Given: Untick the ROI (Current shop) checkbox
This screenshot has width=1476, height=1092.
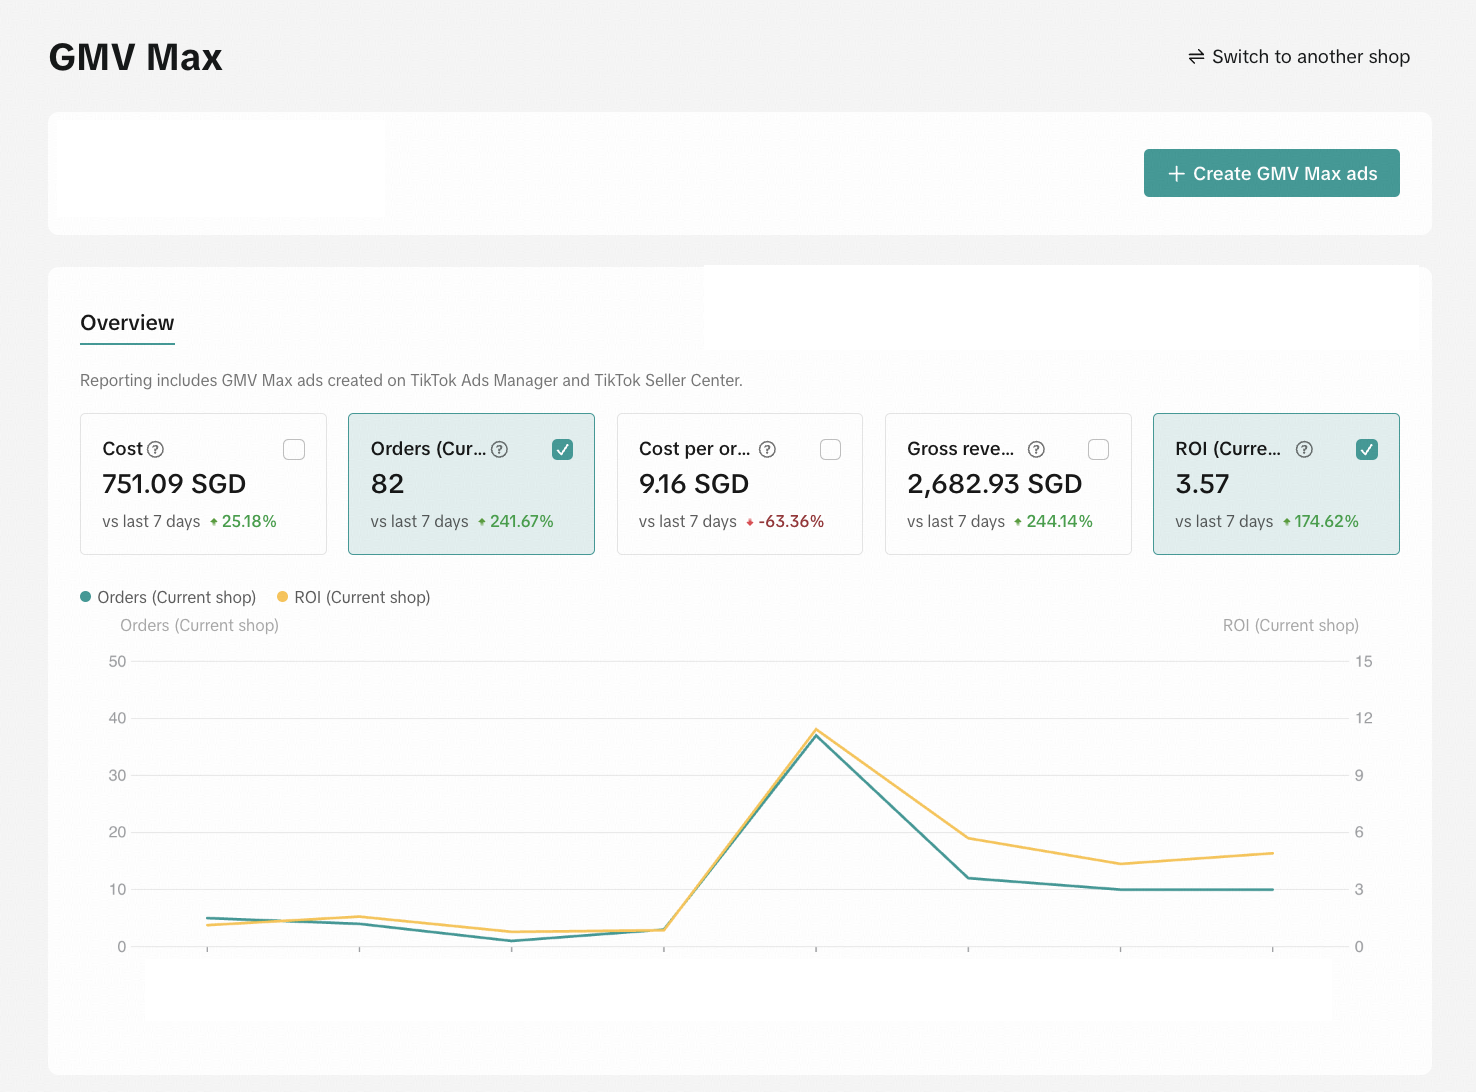Looking at the screenshot, I should click(x=1367, y=450).
